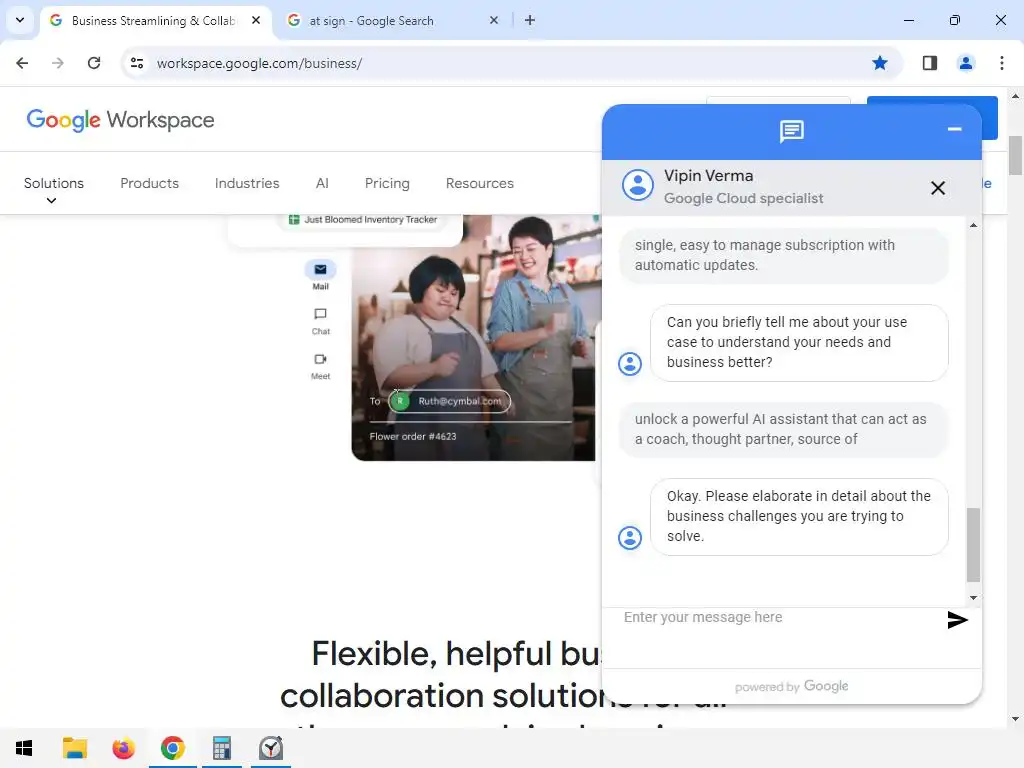Click Vipin Verma's avatar icon in chat header
This screenshot has width=1024, height=768.
[x=637, y=185]
